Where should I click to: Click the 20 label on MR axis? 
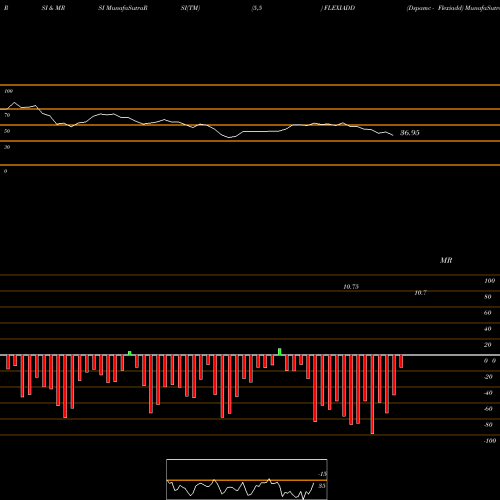pos(488,345)
